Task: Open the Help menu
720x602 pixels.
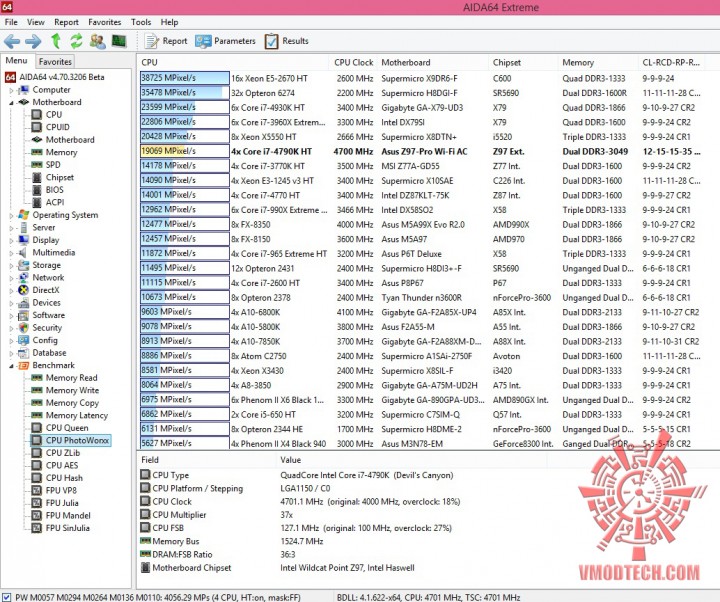Action: (169, 22)
